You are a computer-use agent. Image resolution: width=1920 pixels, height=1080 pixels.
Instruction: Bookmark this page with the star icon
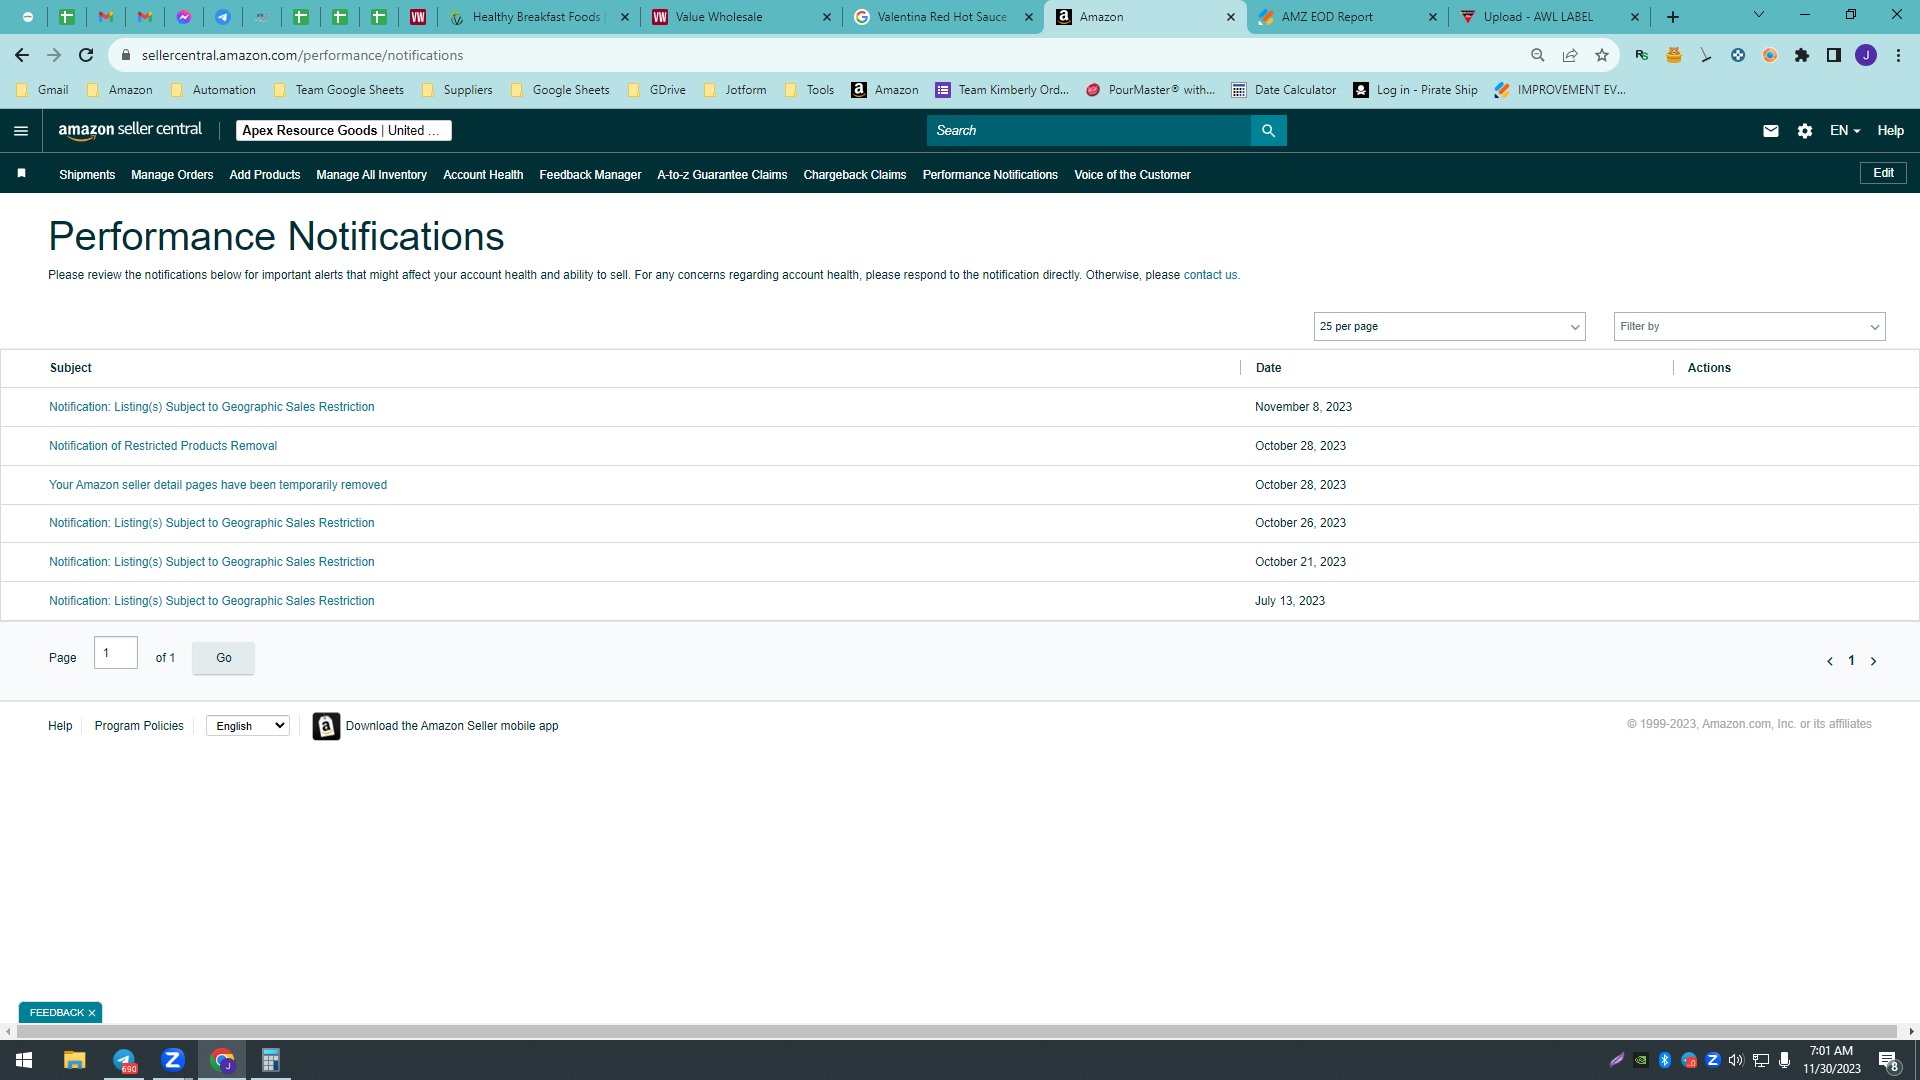1602,55
